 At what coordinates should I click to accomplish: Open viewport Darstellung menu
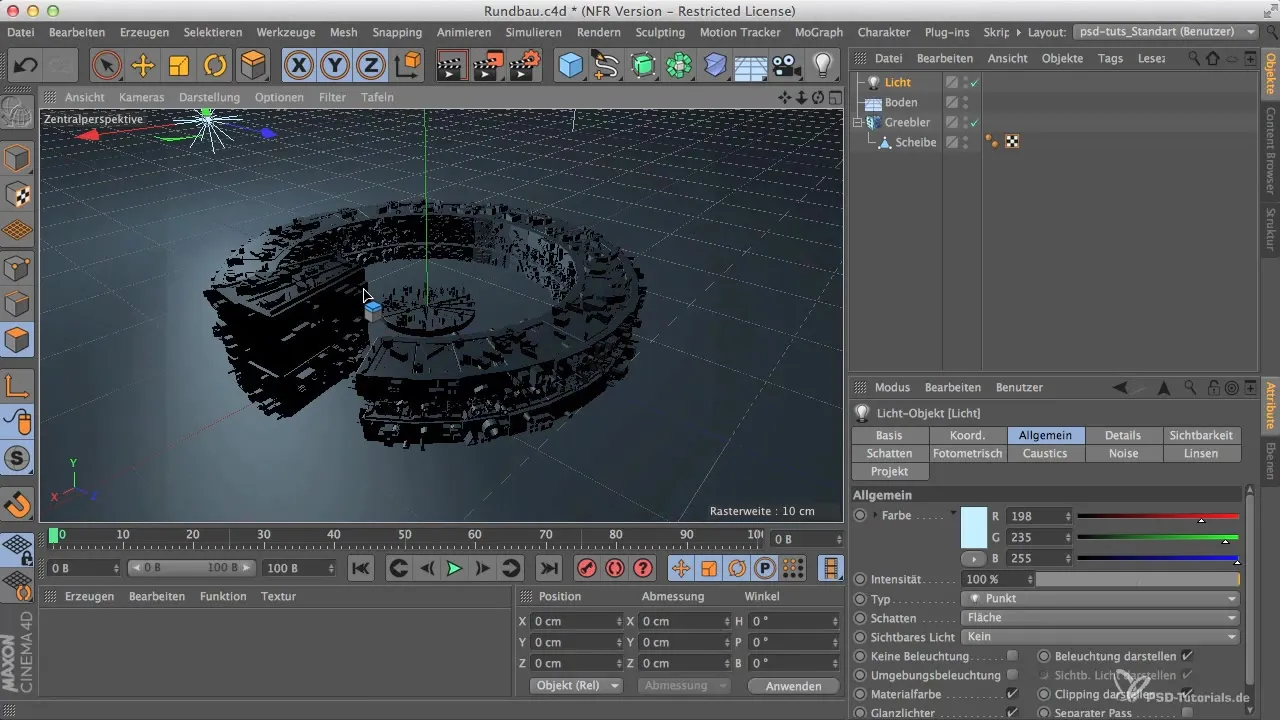[209, 97]
